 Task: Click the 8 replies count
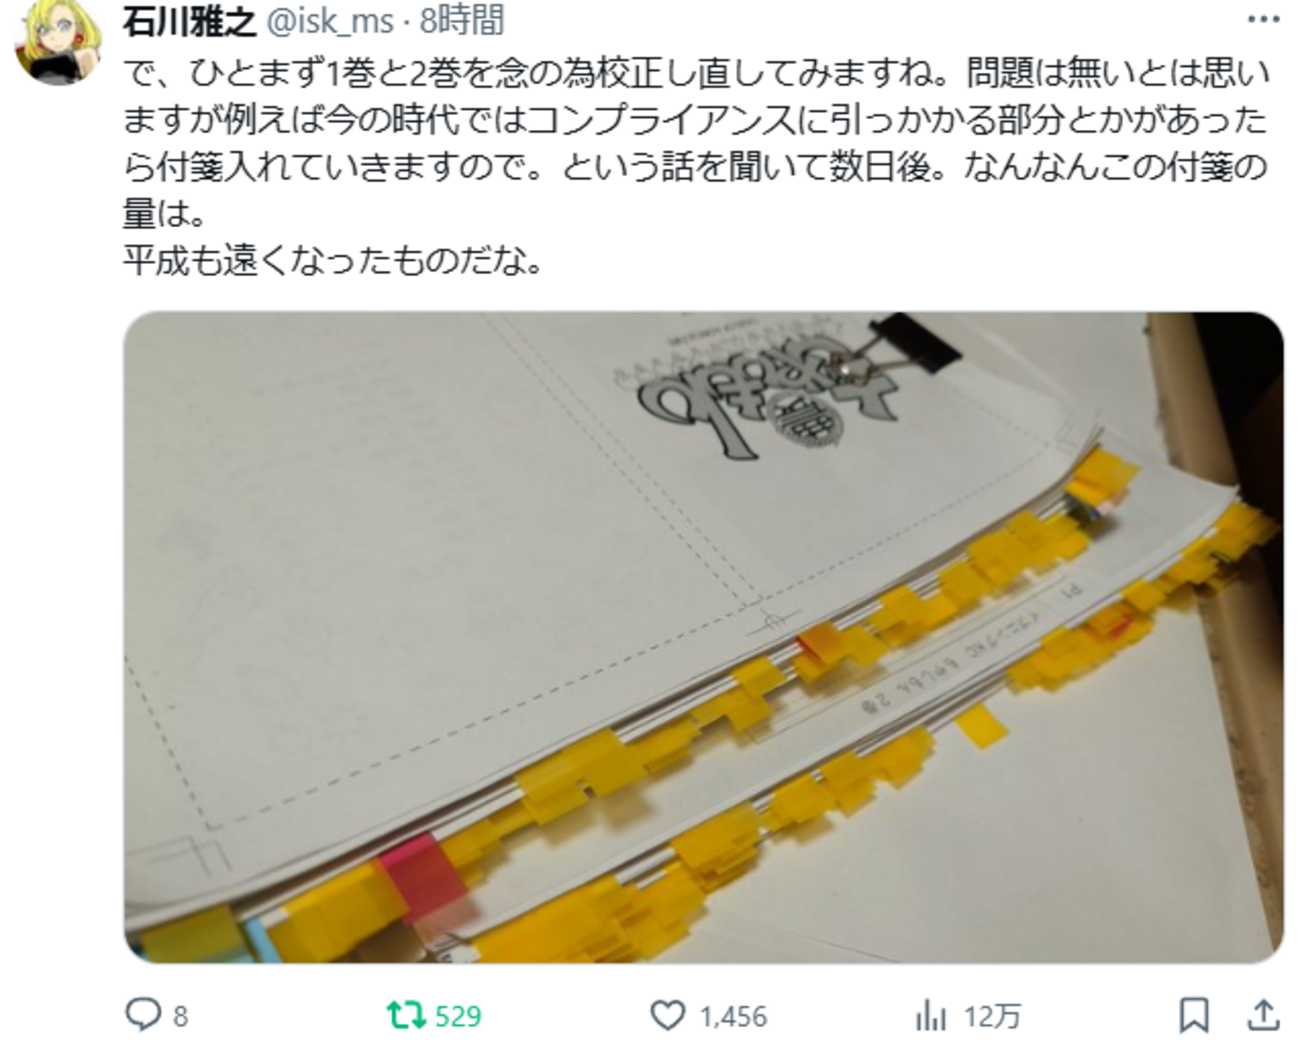point(180,1017)
